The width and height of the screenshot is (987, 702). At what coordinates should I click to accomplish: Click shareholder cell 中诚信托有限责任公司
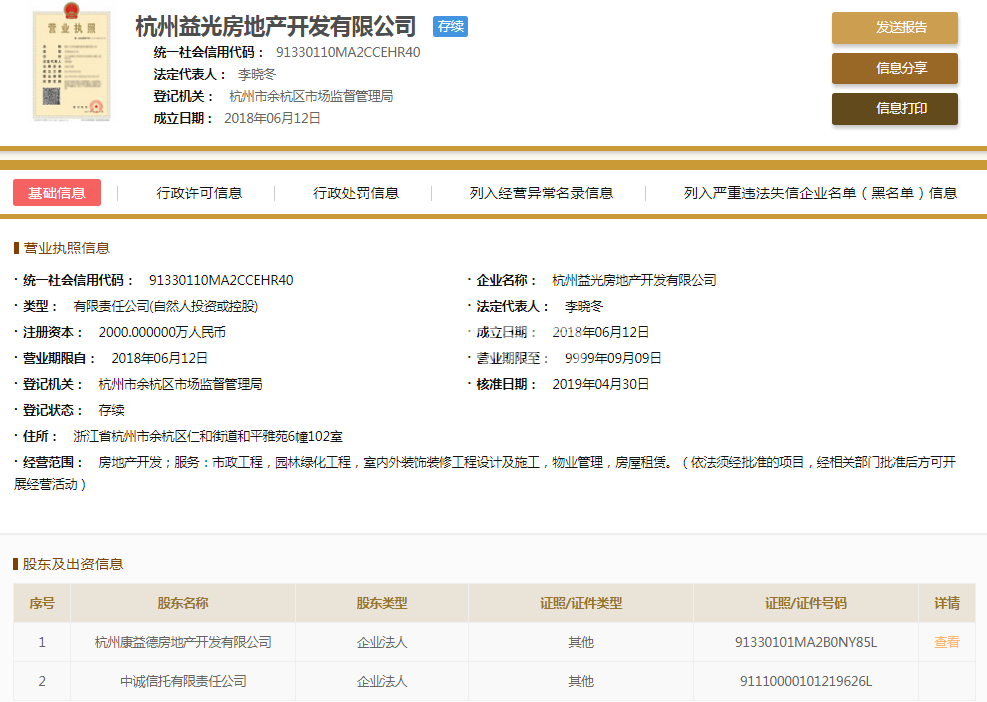point(183,681)
